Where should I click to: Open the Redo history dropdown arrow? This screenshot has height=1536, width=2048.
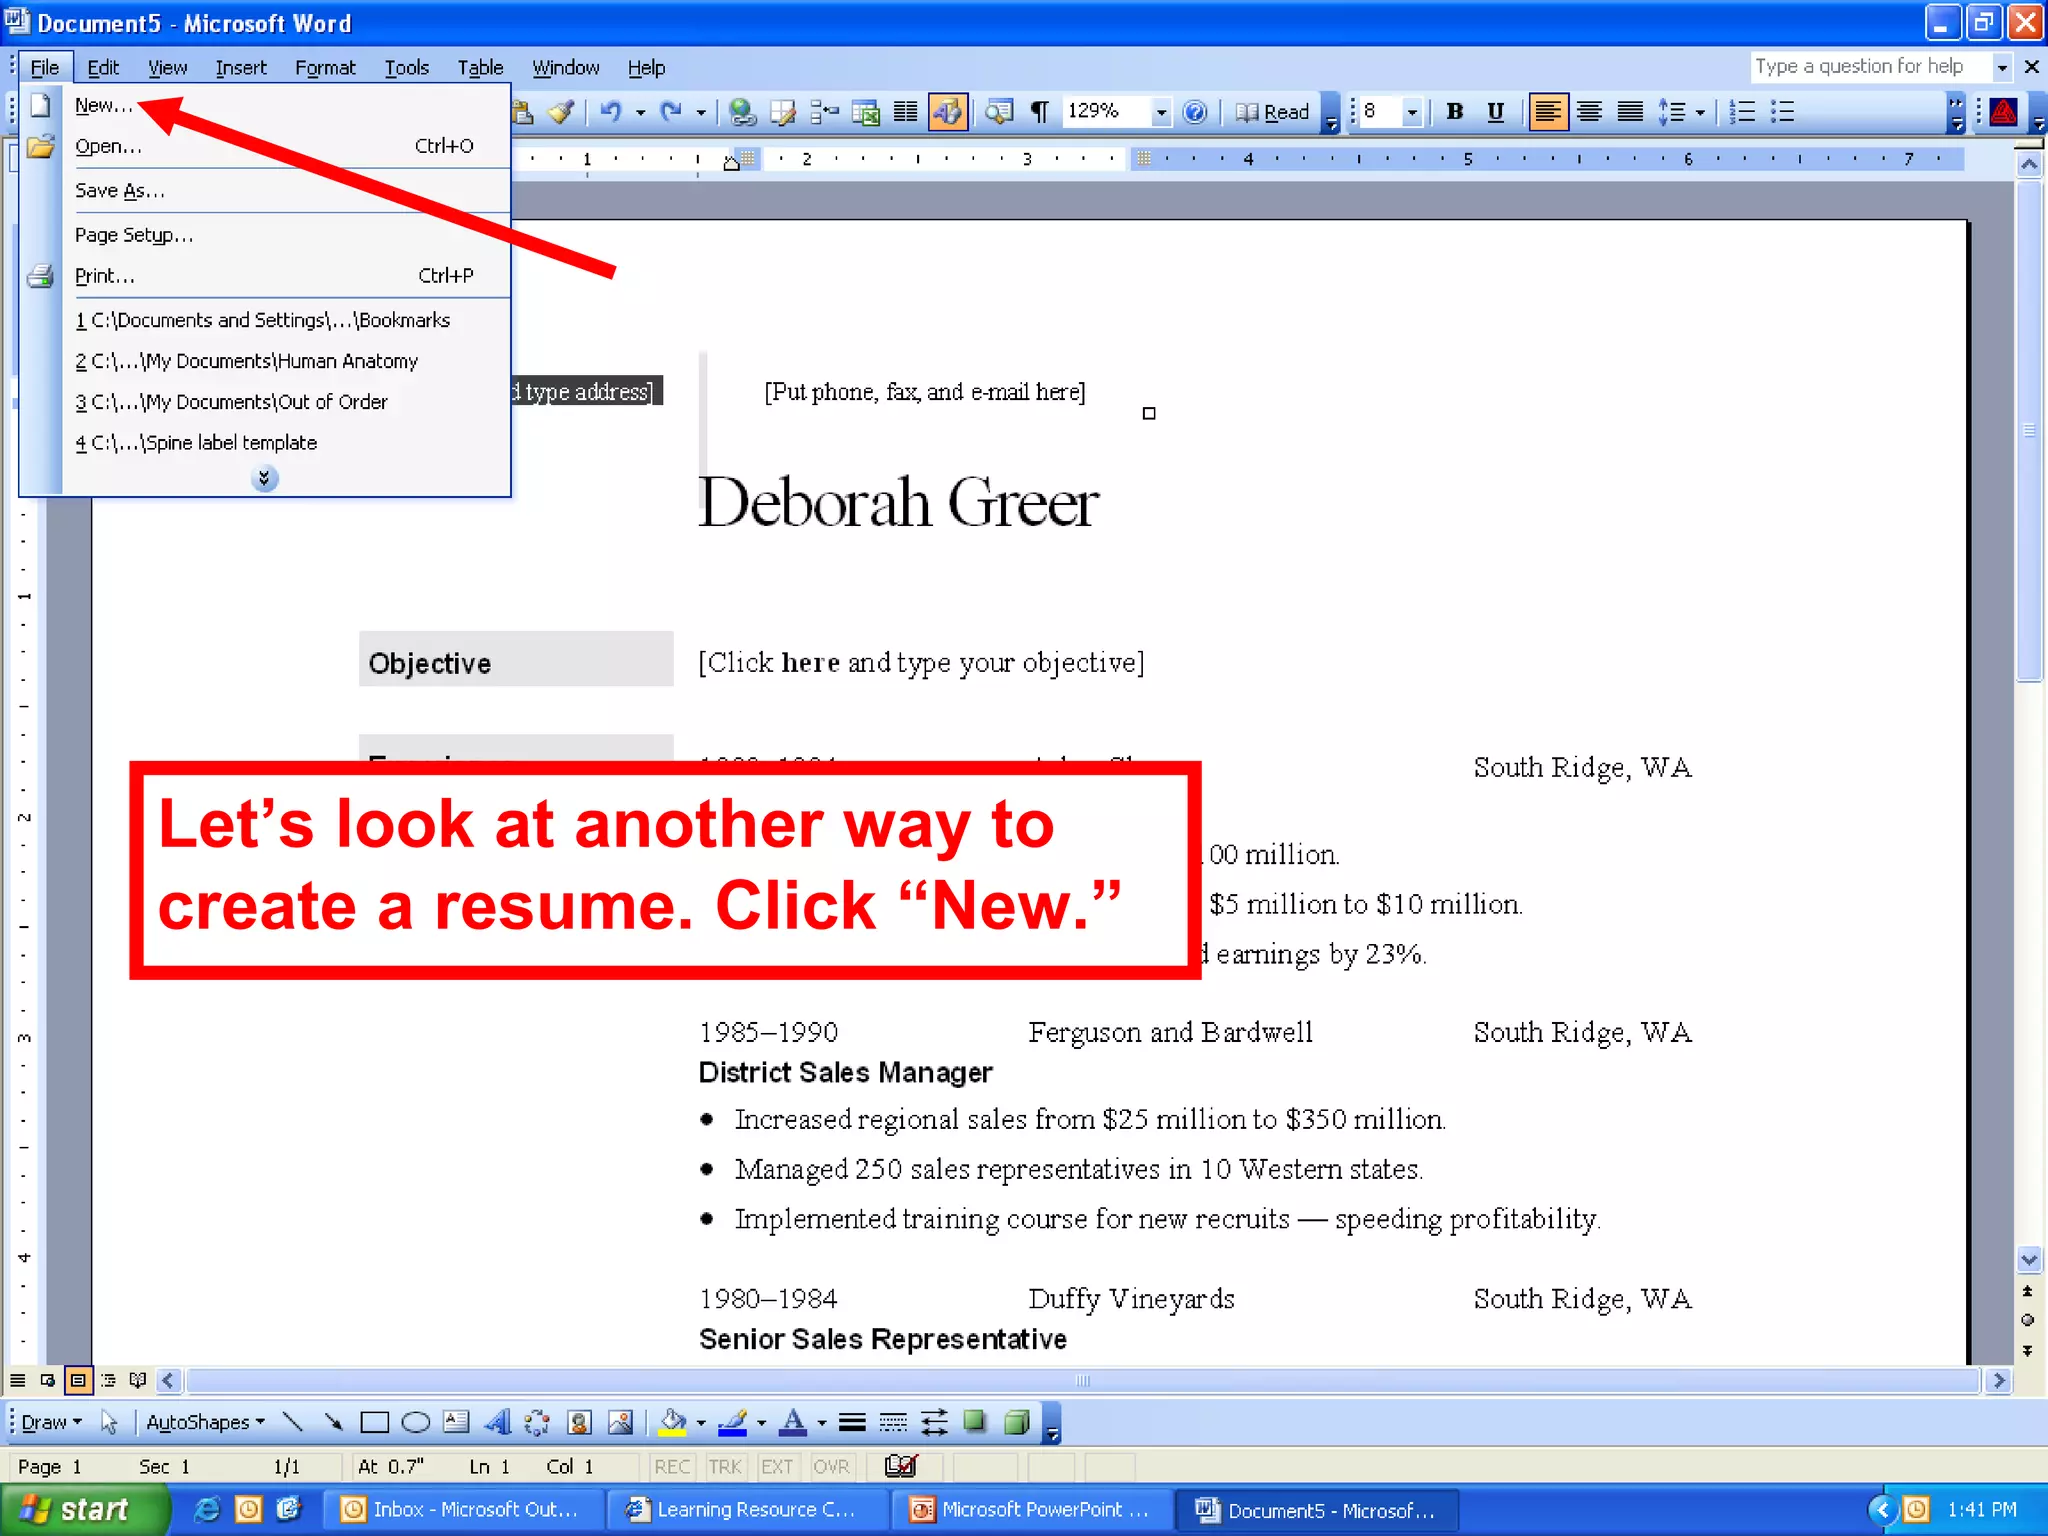(x=701, y=112)
